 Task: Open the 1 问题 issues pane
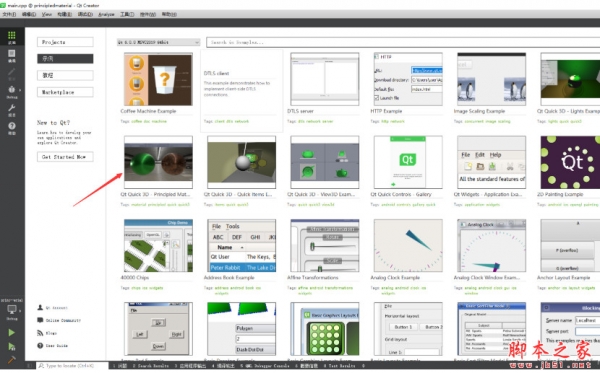point(119,366)
